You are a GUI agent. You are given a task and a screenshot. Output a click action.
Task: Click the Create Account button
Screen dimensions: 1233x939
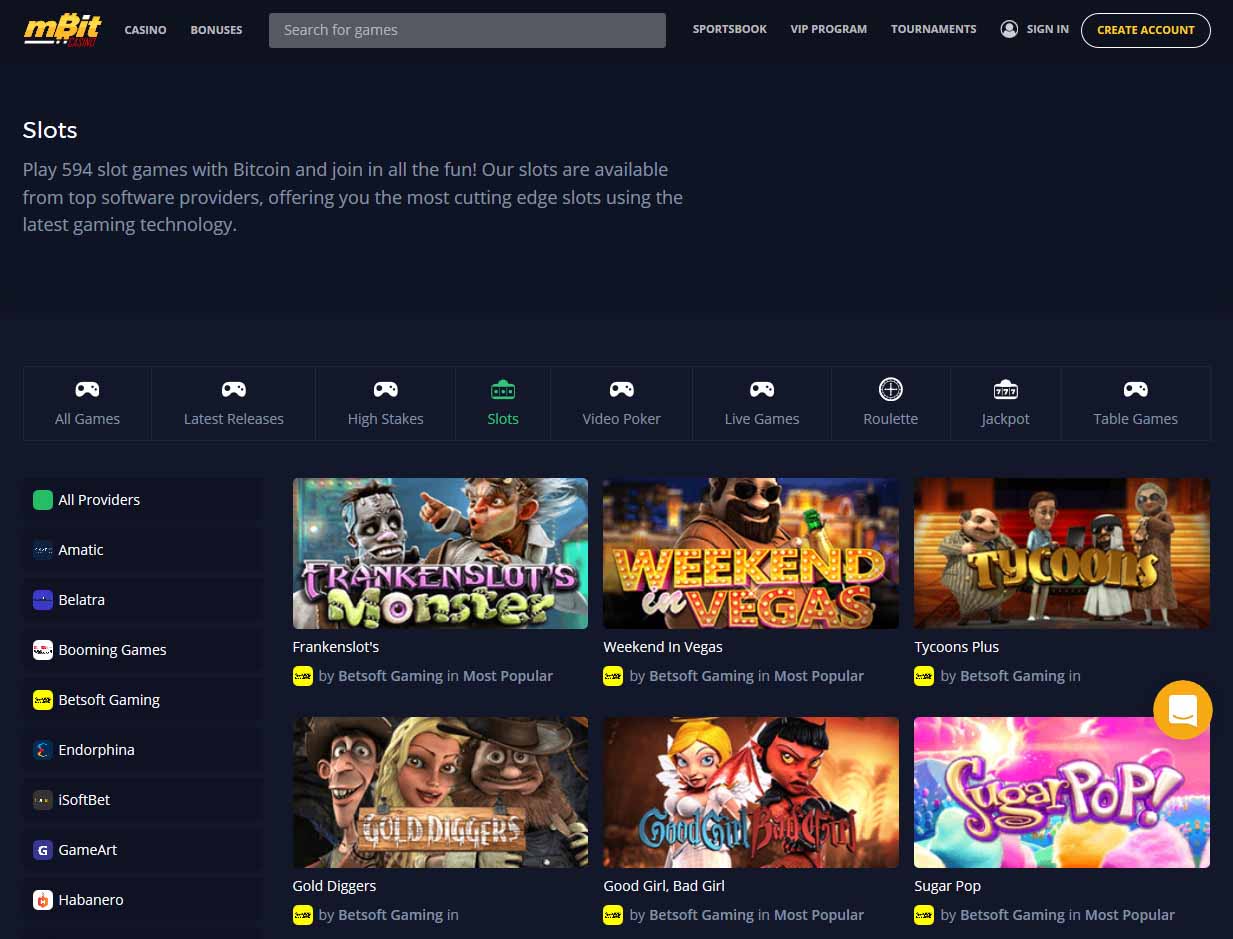[1146, 30]
